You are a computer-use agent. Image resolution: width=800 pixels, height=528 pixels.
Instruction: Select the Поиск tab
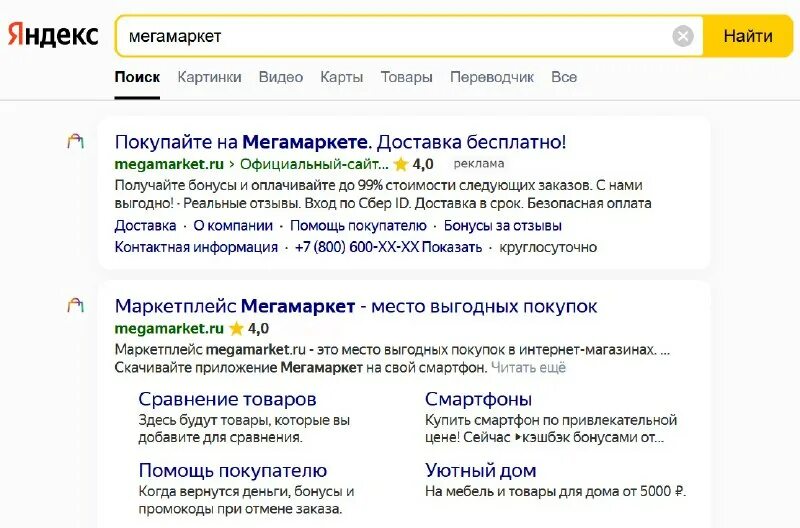click(137, 77)
